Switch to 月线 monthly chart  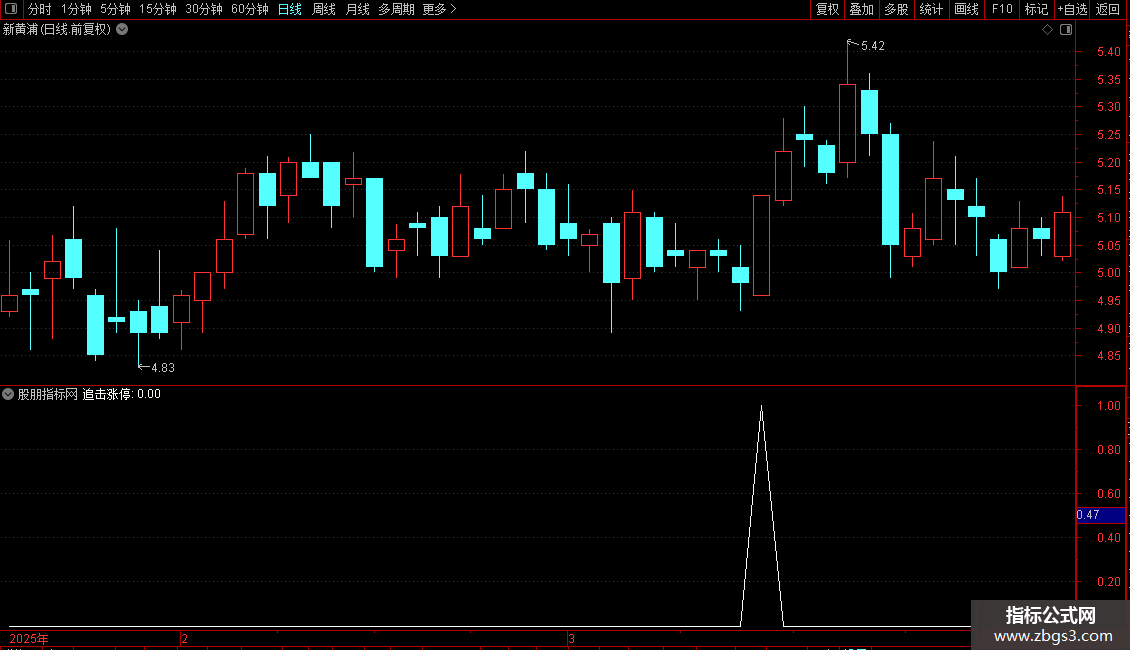357,9
